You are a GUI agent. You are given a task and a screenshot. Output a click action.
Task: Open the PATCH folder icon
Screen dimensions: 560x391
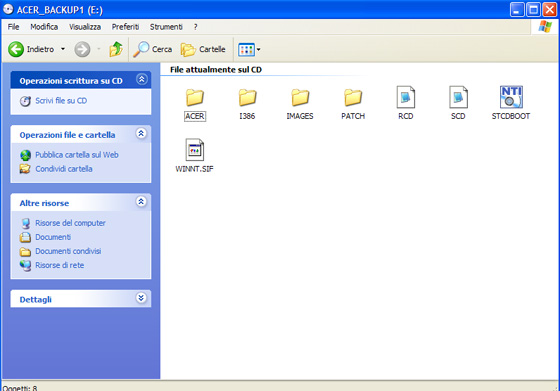[353, 97]
